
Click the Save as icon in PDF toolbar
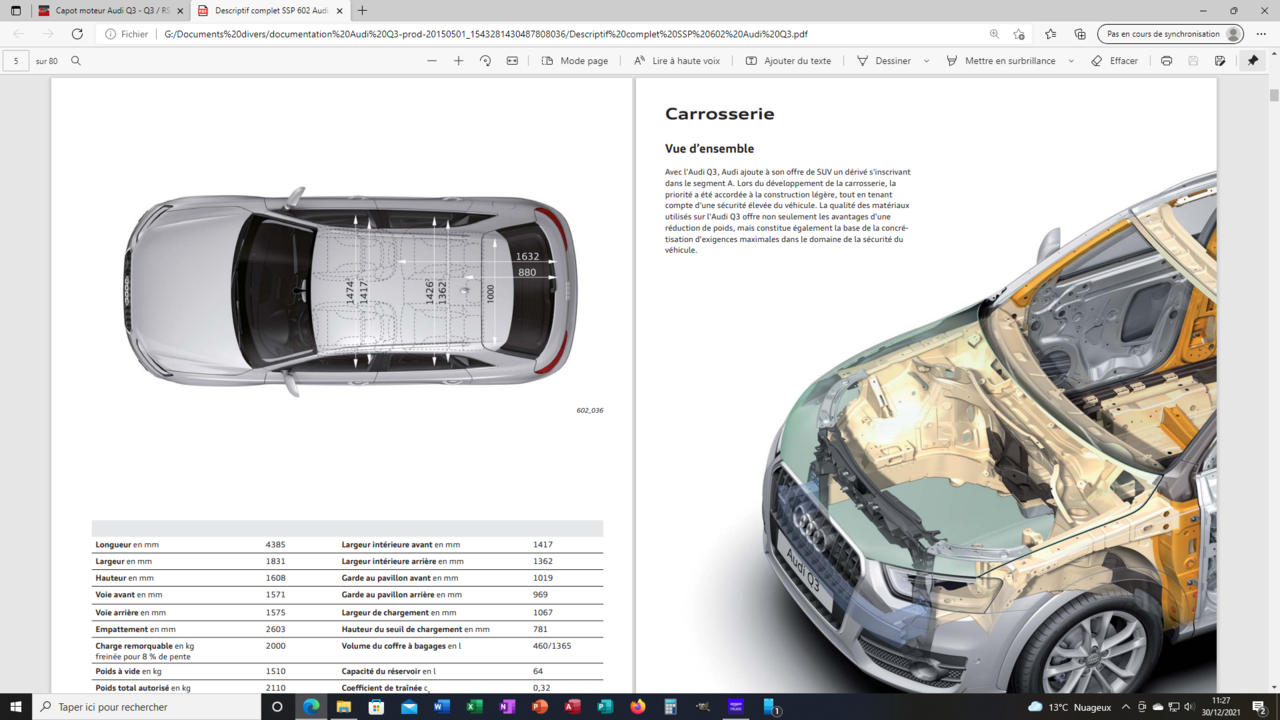pyautogui.click(x=1220, y=61)
